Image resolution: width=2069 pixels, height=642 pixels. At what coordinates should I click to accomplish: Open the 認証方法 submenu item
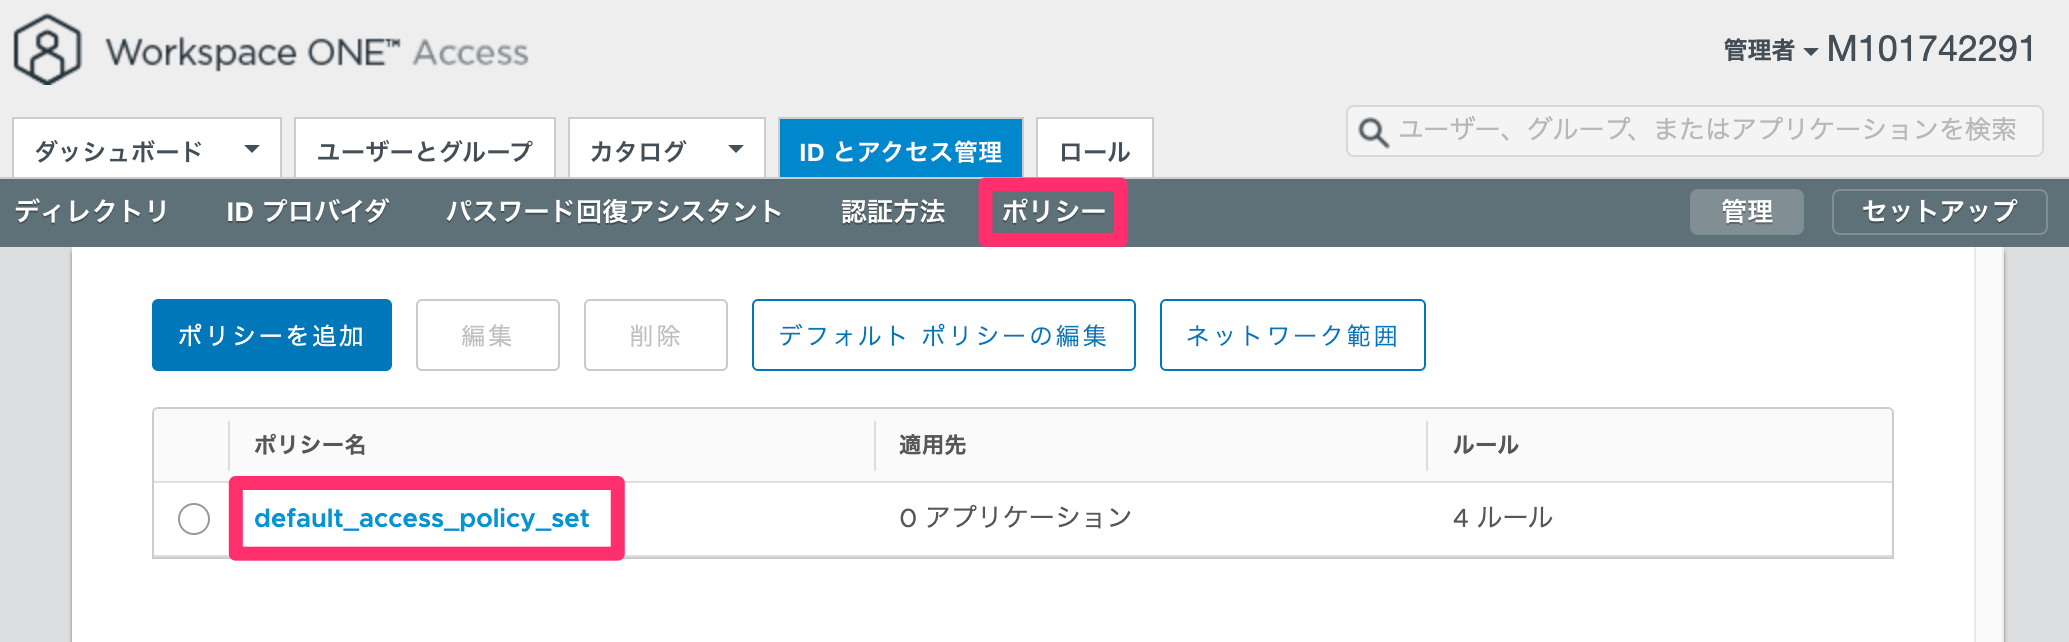[893, 211]
